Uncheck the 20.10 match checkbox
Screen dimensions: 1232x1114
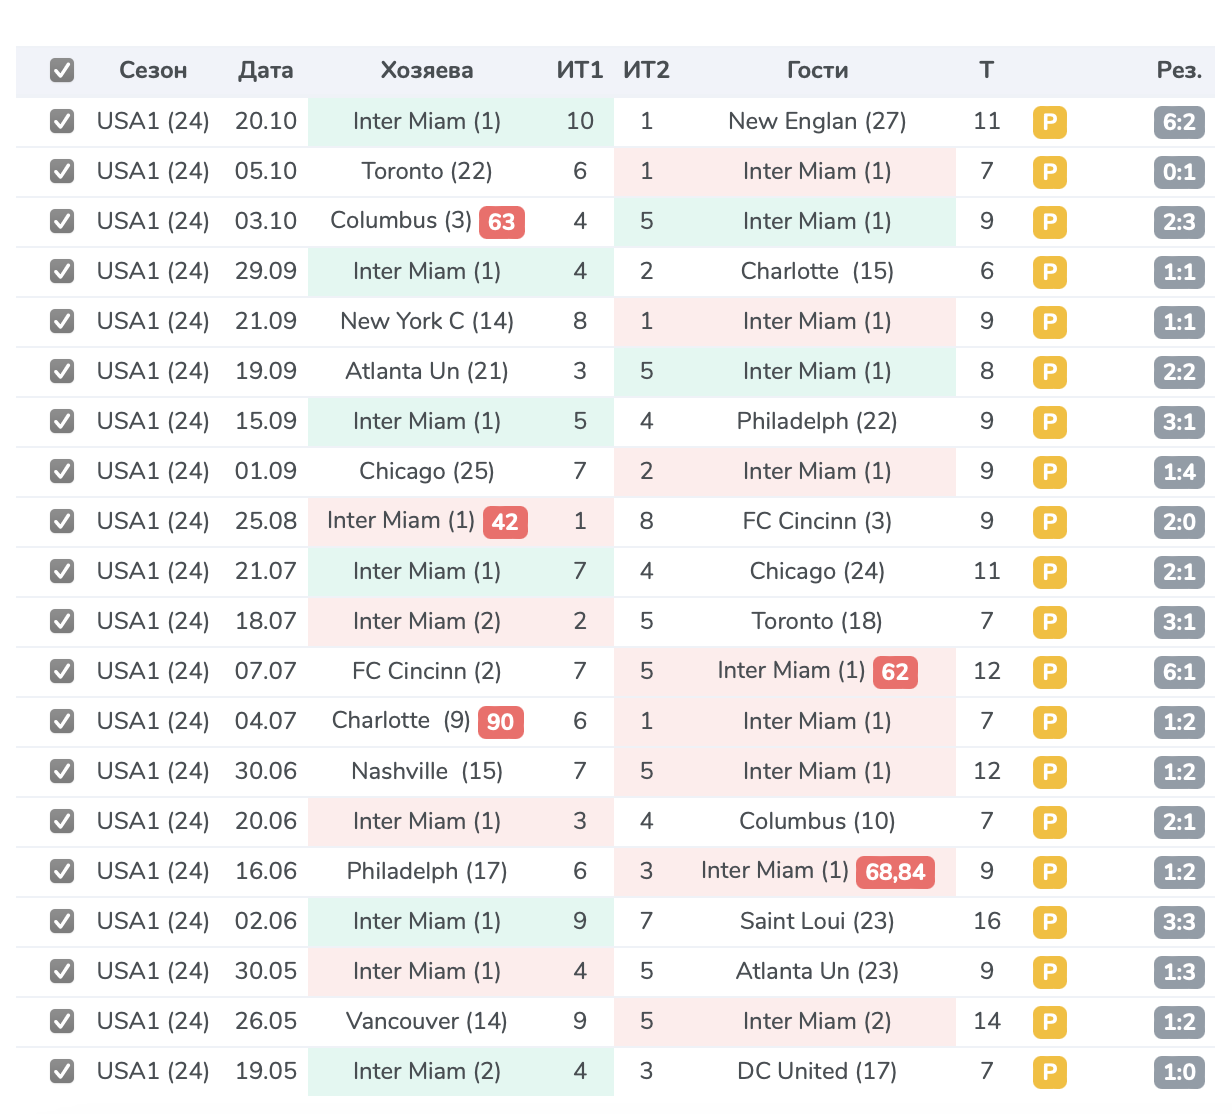pyautogui.click(x=62, y=121)
